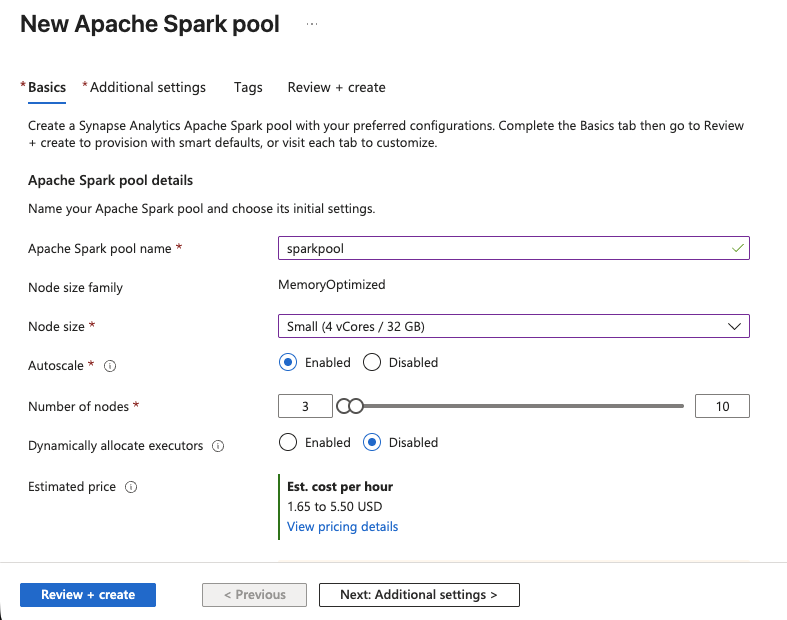This screenshot has width=787, height=620.
Task: Click the Est. cost per hour heading
Action: coord(340,486)
